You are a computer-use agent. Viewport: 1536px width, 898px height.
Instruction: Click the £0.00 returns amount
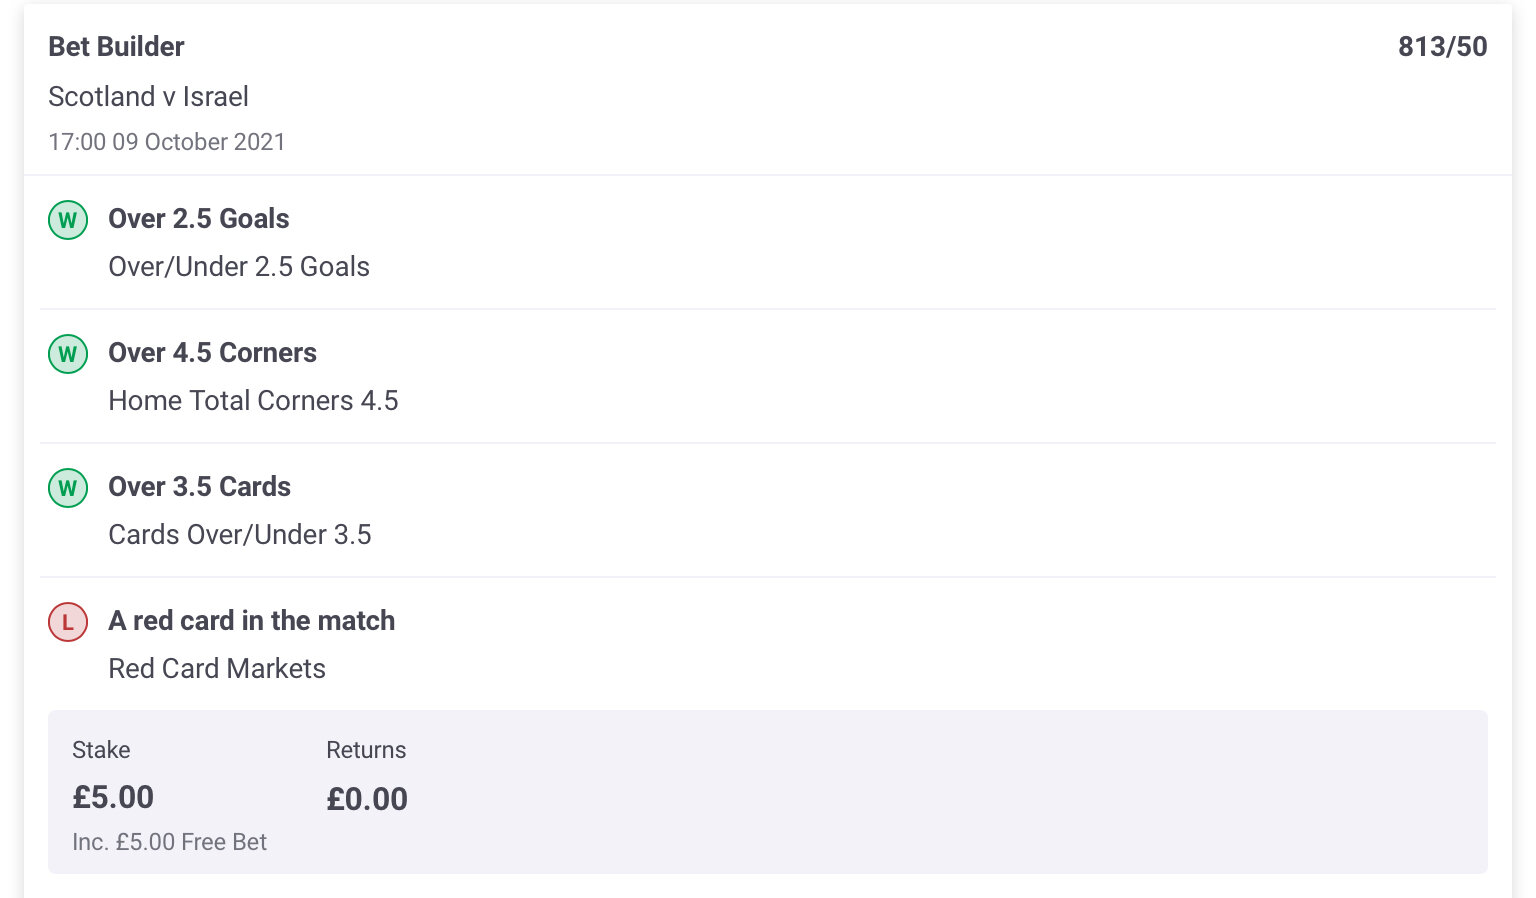click(x=367, y=799)
